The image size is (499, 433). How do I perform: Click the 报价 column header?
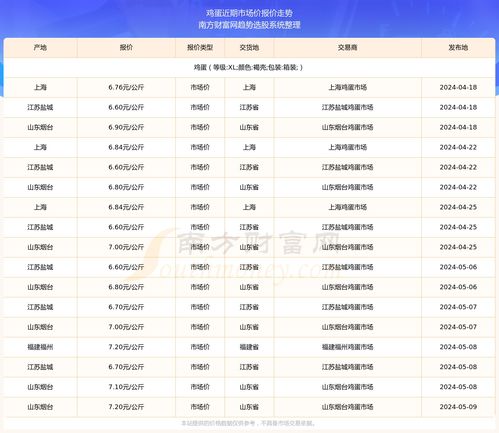(x=126, y=48)
